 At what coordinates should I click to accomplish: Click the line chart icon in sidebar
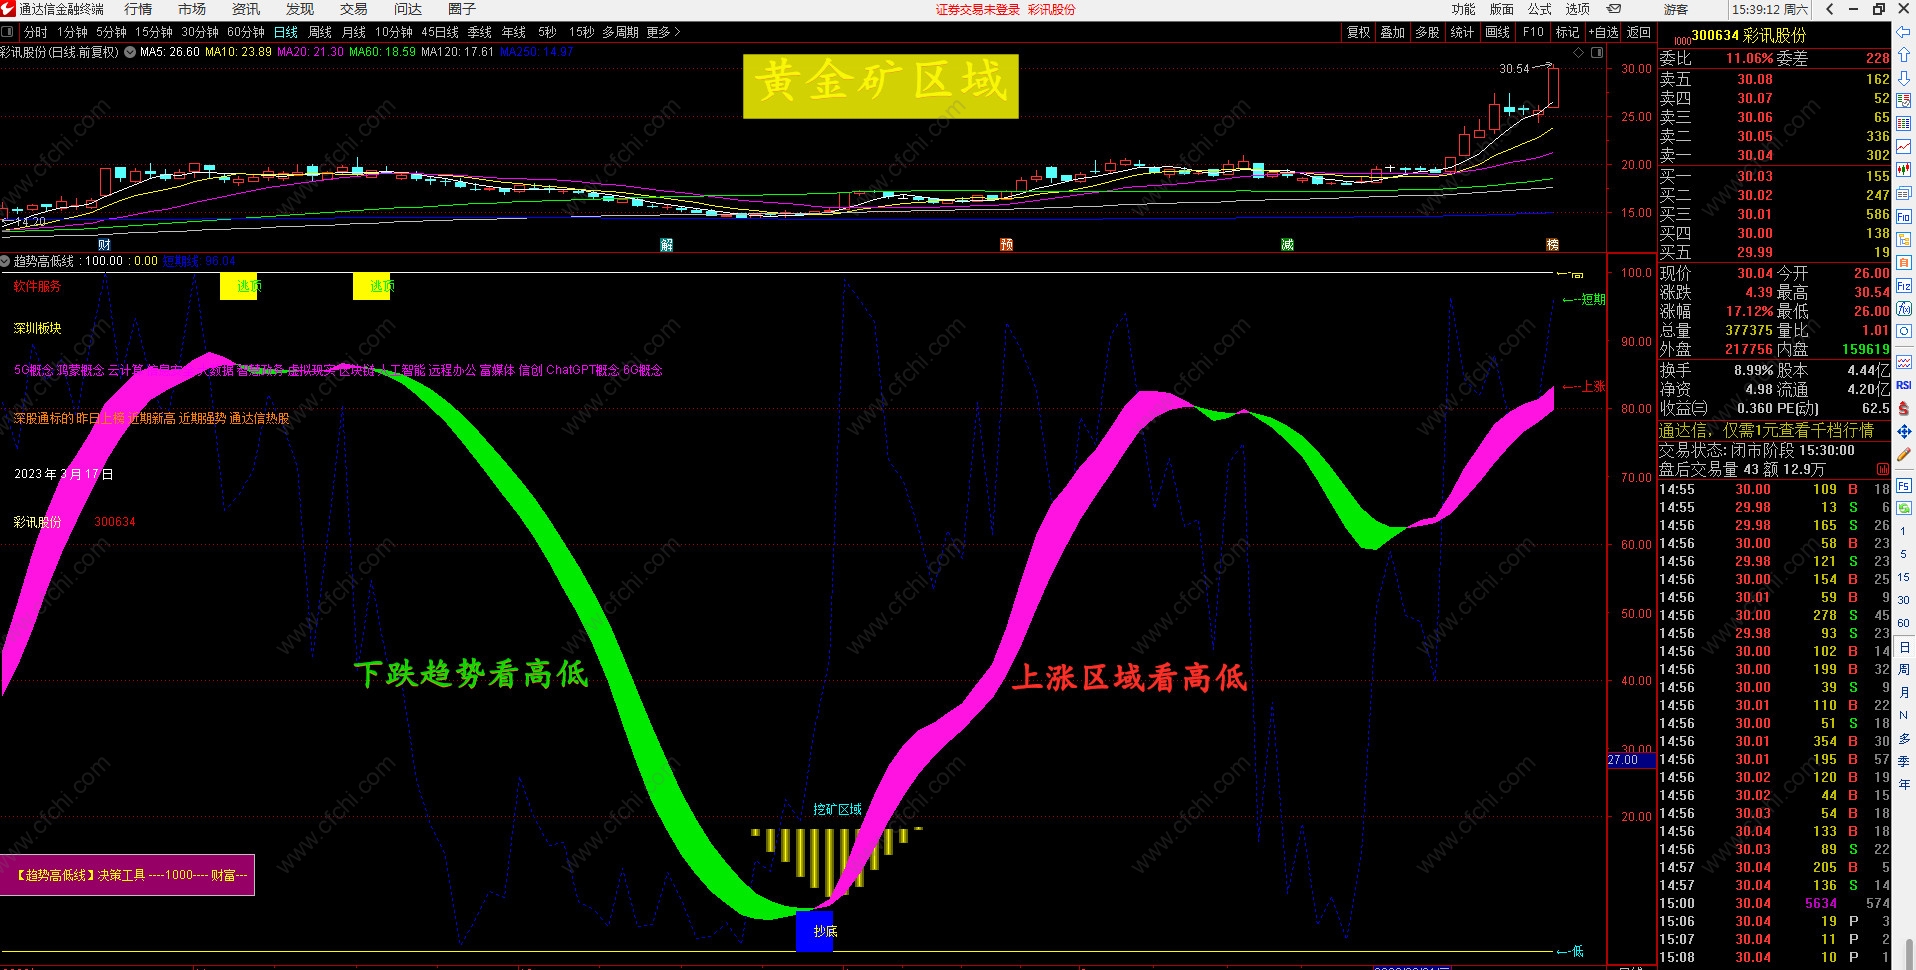tap(1904, 147)
